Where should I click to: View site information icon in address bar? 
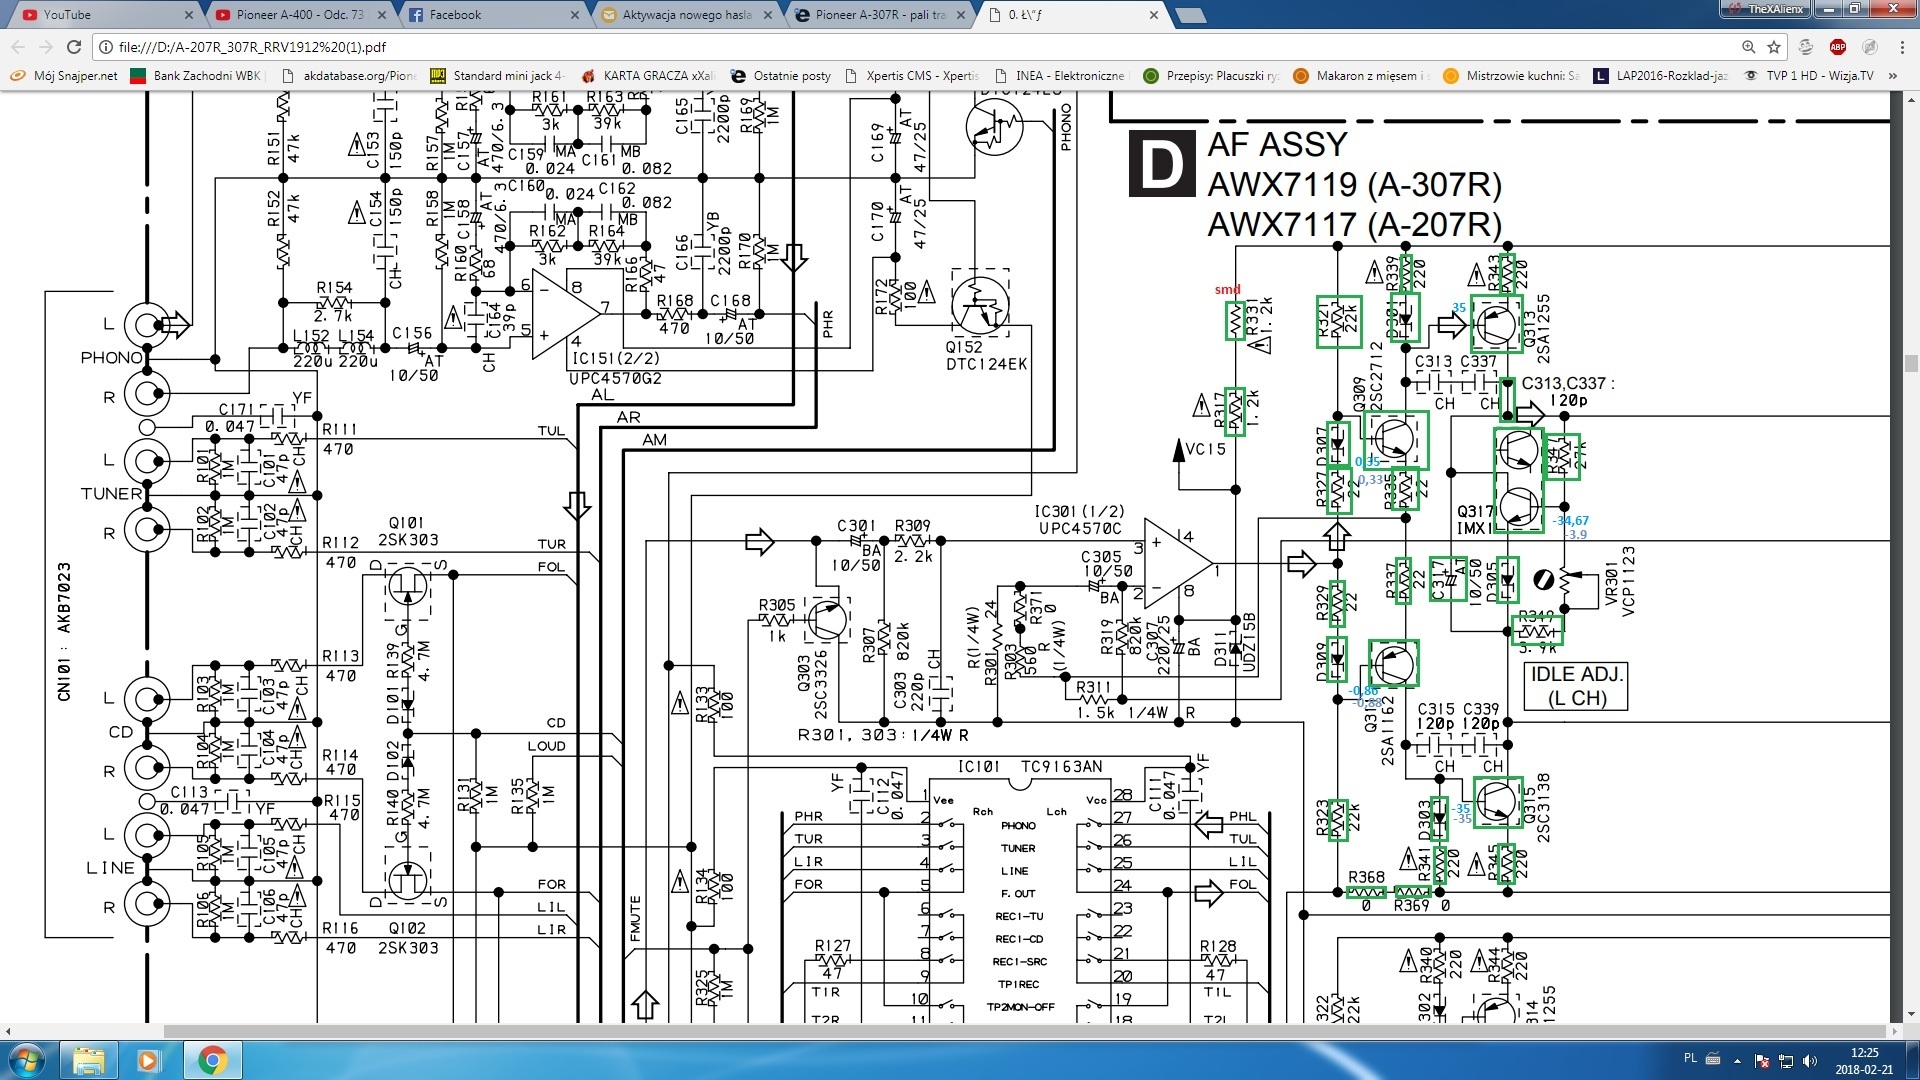tap(105, 47)
